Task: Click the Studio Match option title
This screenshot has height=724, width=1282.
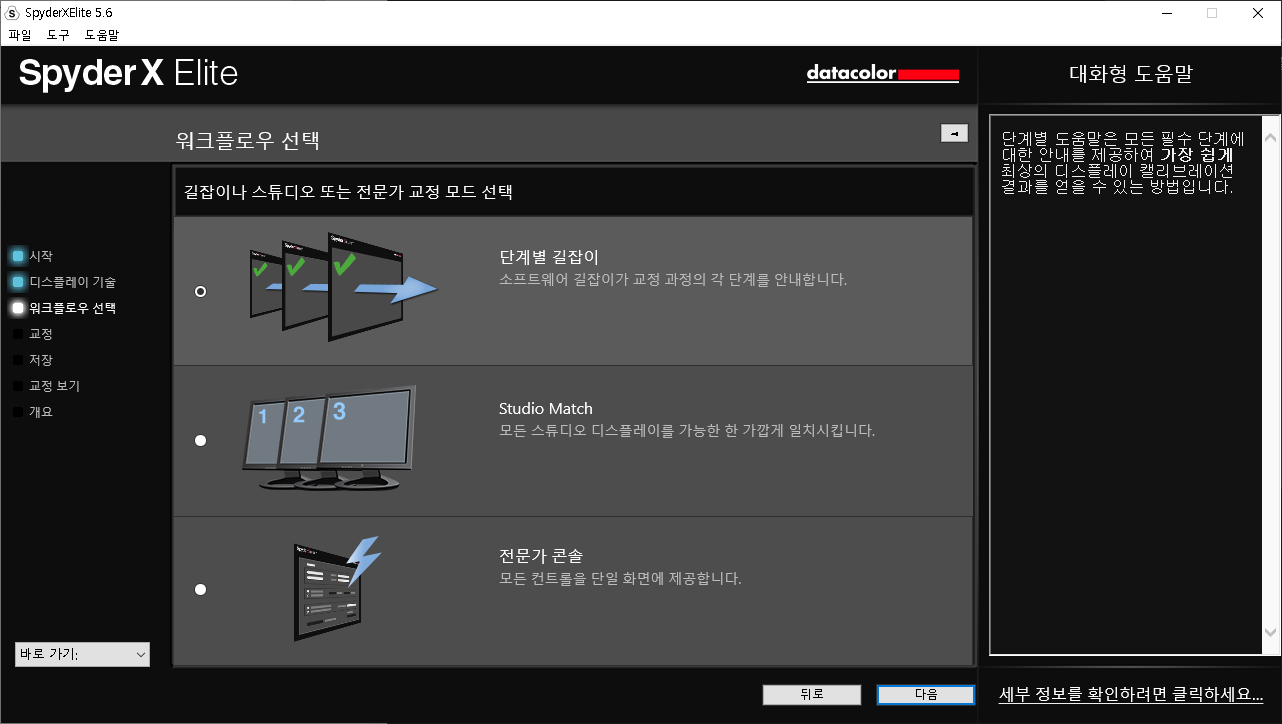Action: (546, 408)
